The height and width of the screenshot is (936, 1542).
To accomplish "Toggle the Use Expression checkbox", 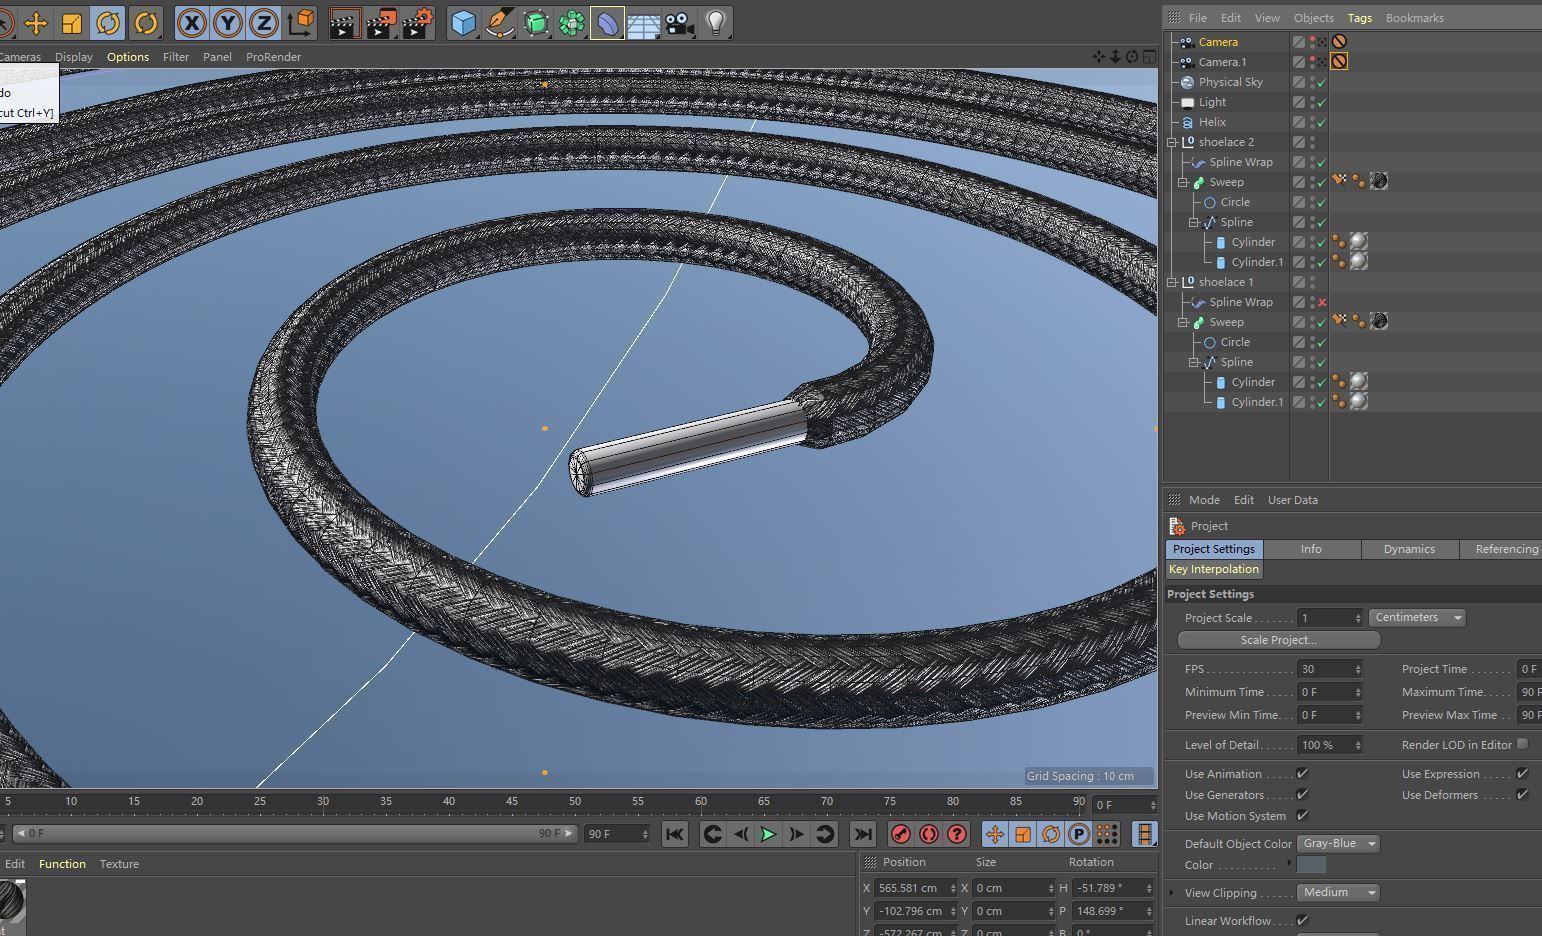I will [x=1522, y=774].
